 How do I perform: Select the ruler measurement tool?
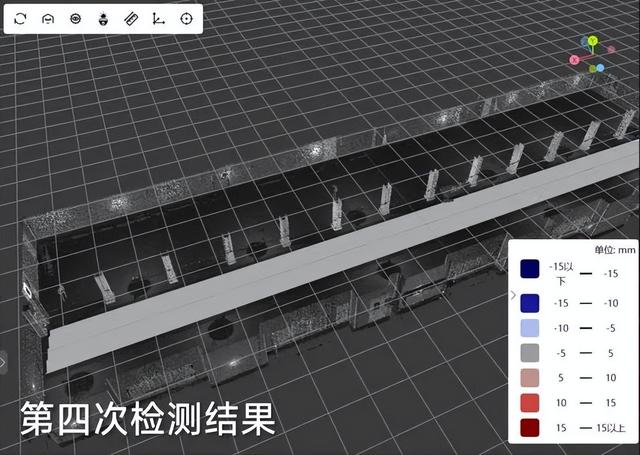click(x=131, y=19)
